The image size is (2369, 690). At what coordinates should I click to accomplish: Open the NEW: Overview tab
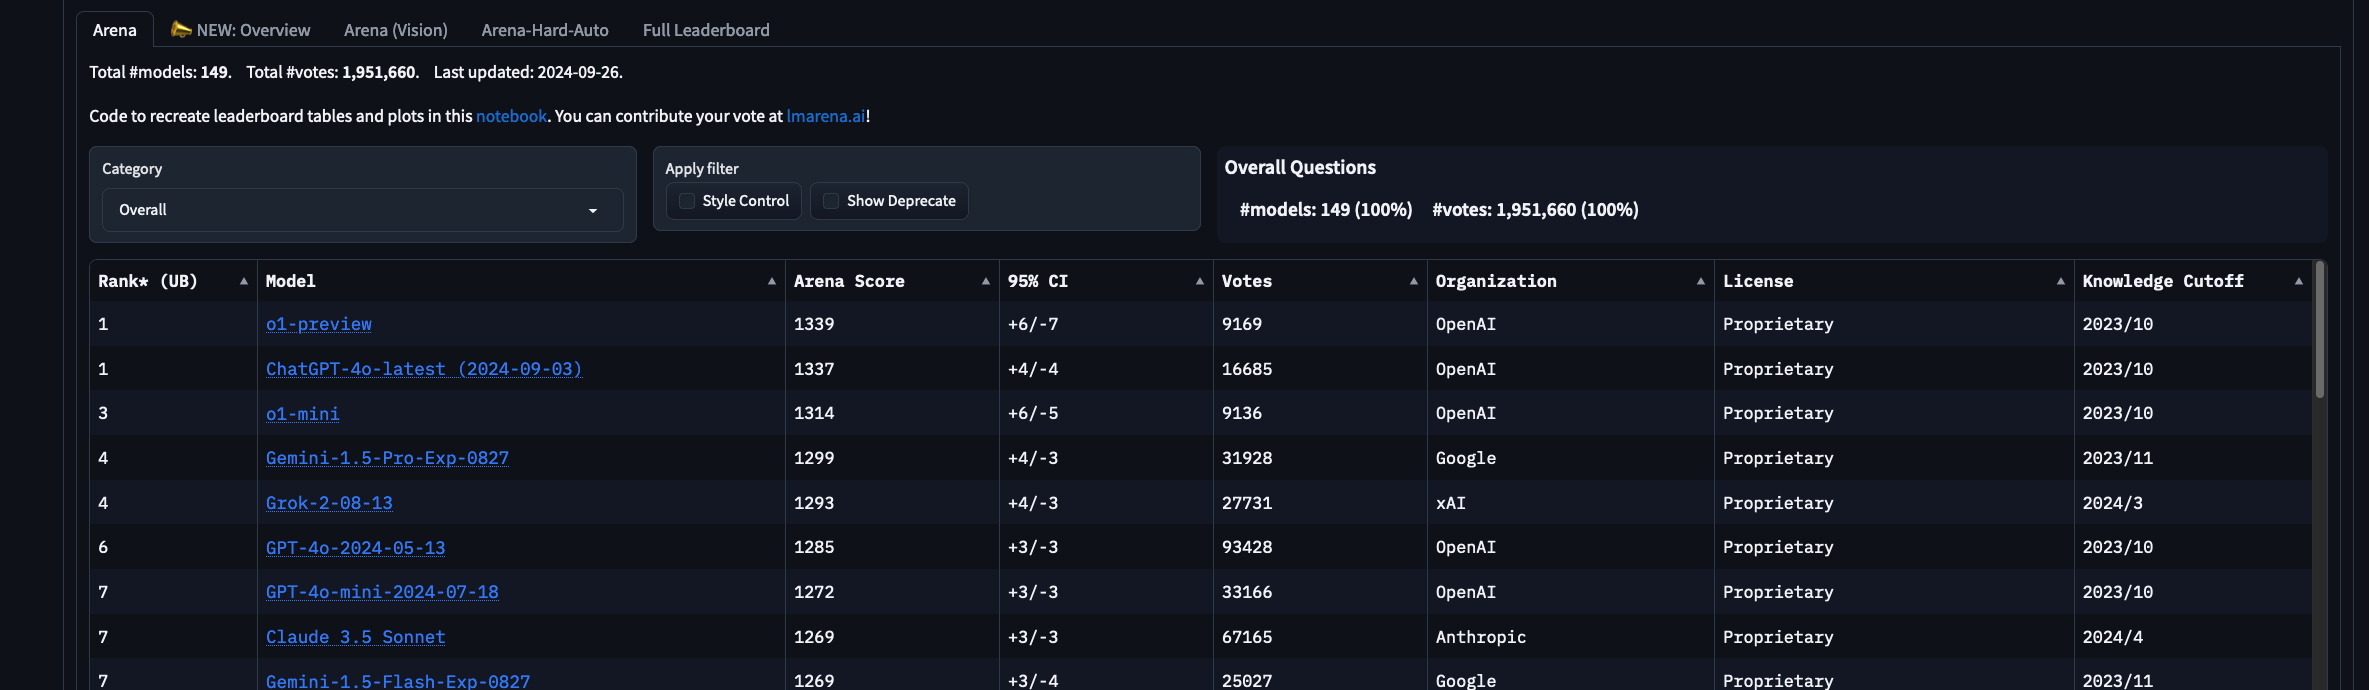(x=241, y=30)
